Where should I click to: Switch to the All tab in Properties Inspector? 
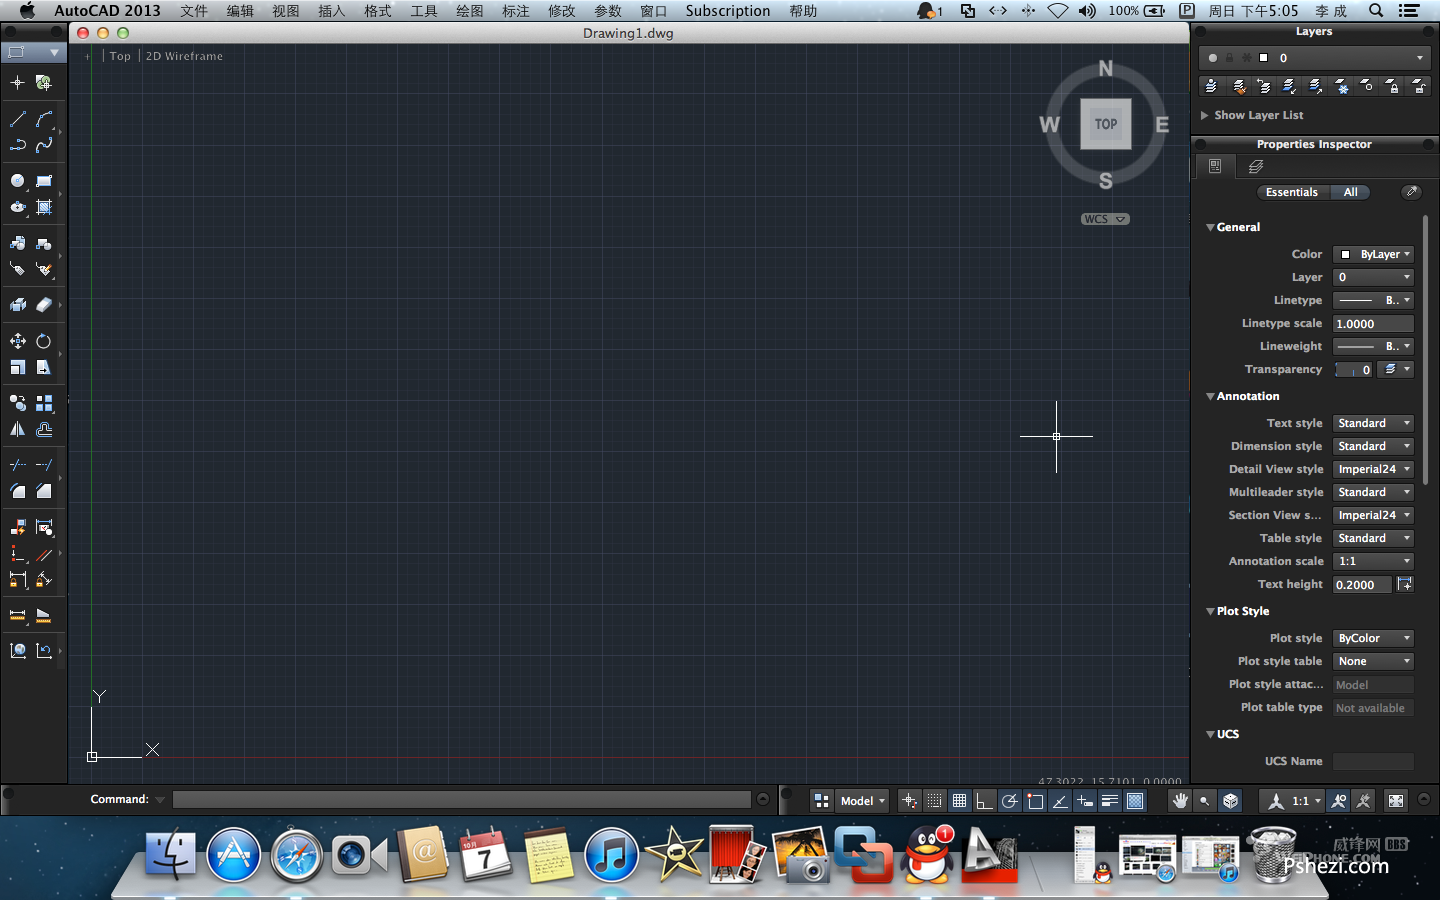click(x=1351, y=192)
